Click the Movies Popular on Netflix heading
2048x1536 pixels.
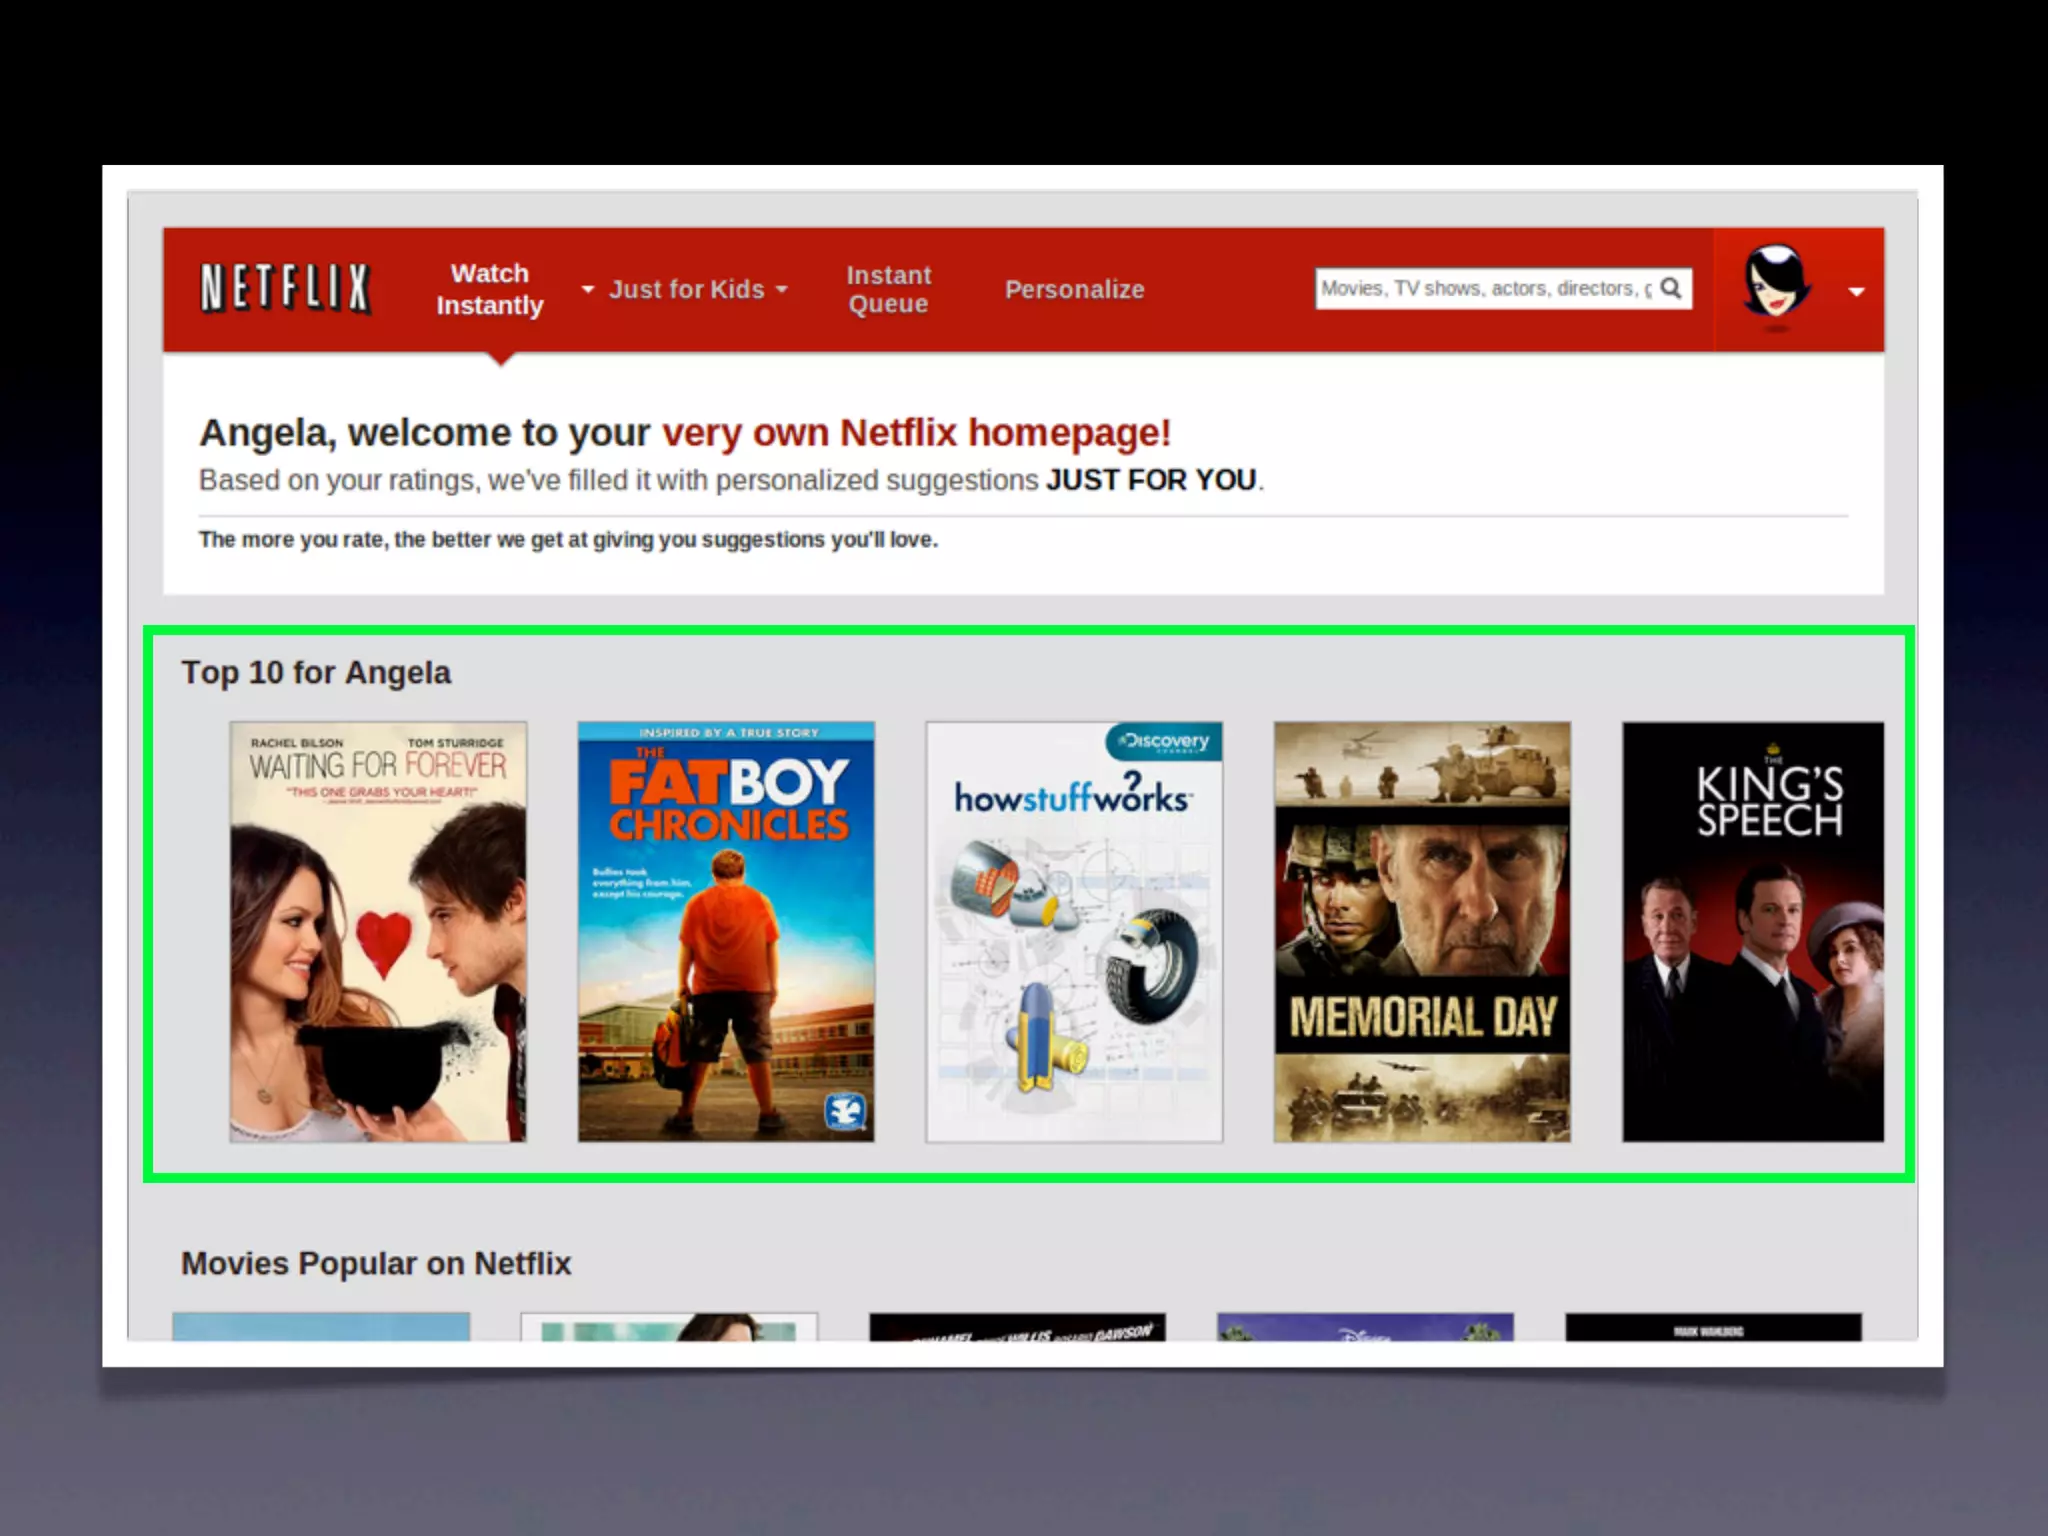(x=376, y=1264)
